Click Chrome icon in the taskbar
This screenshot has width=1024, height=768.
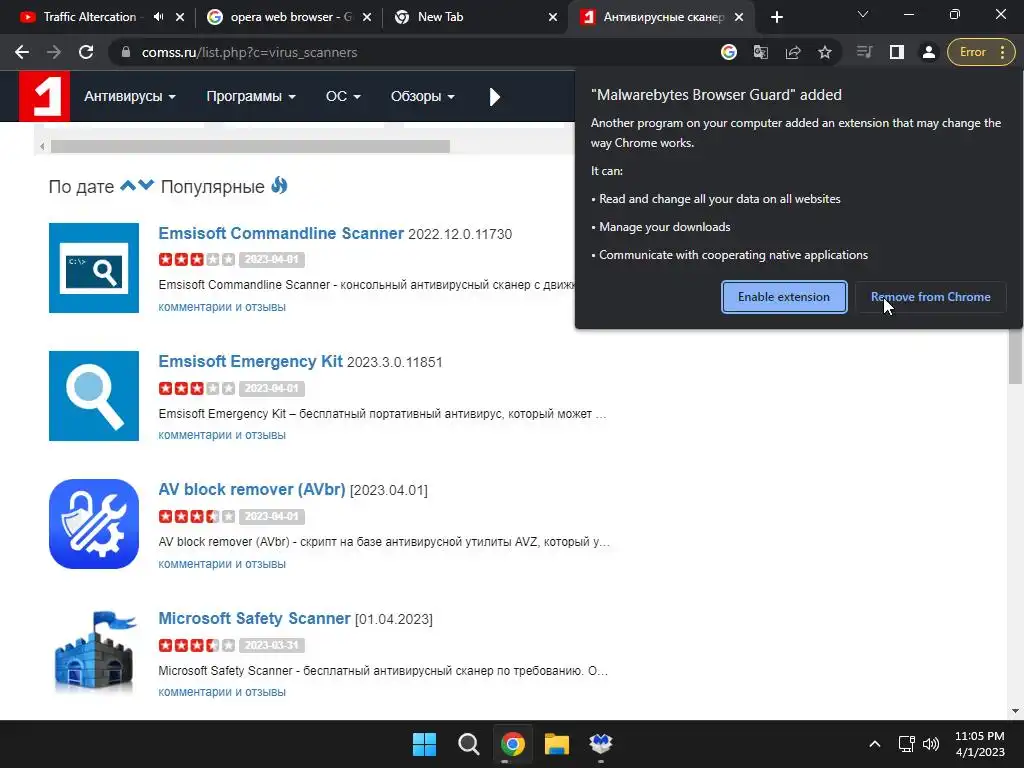tap(513, 744)
